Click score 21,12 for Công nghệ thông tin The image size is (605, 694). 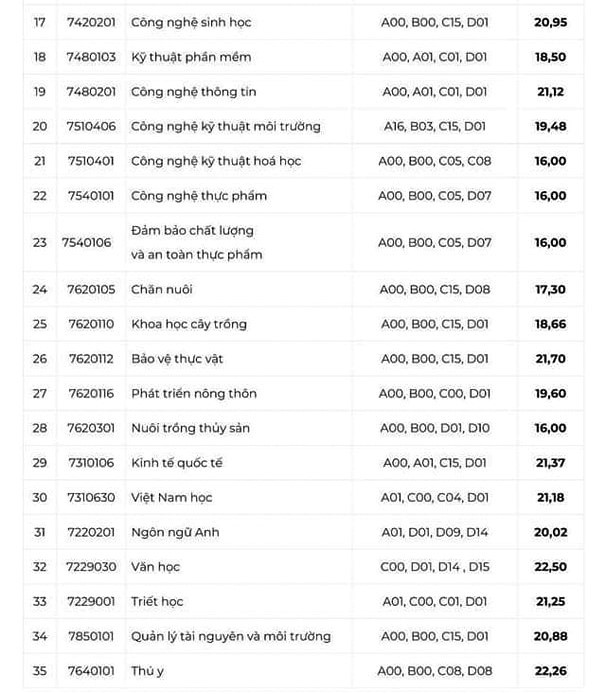pos(550,91)
